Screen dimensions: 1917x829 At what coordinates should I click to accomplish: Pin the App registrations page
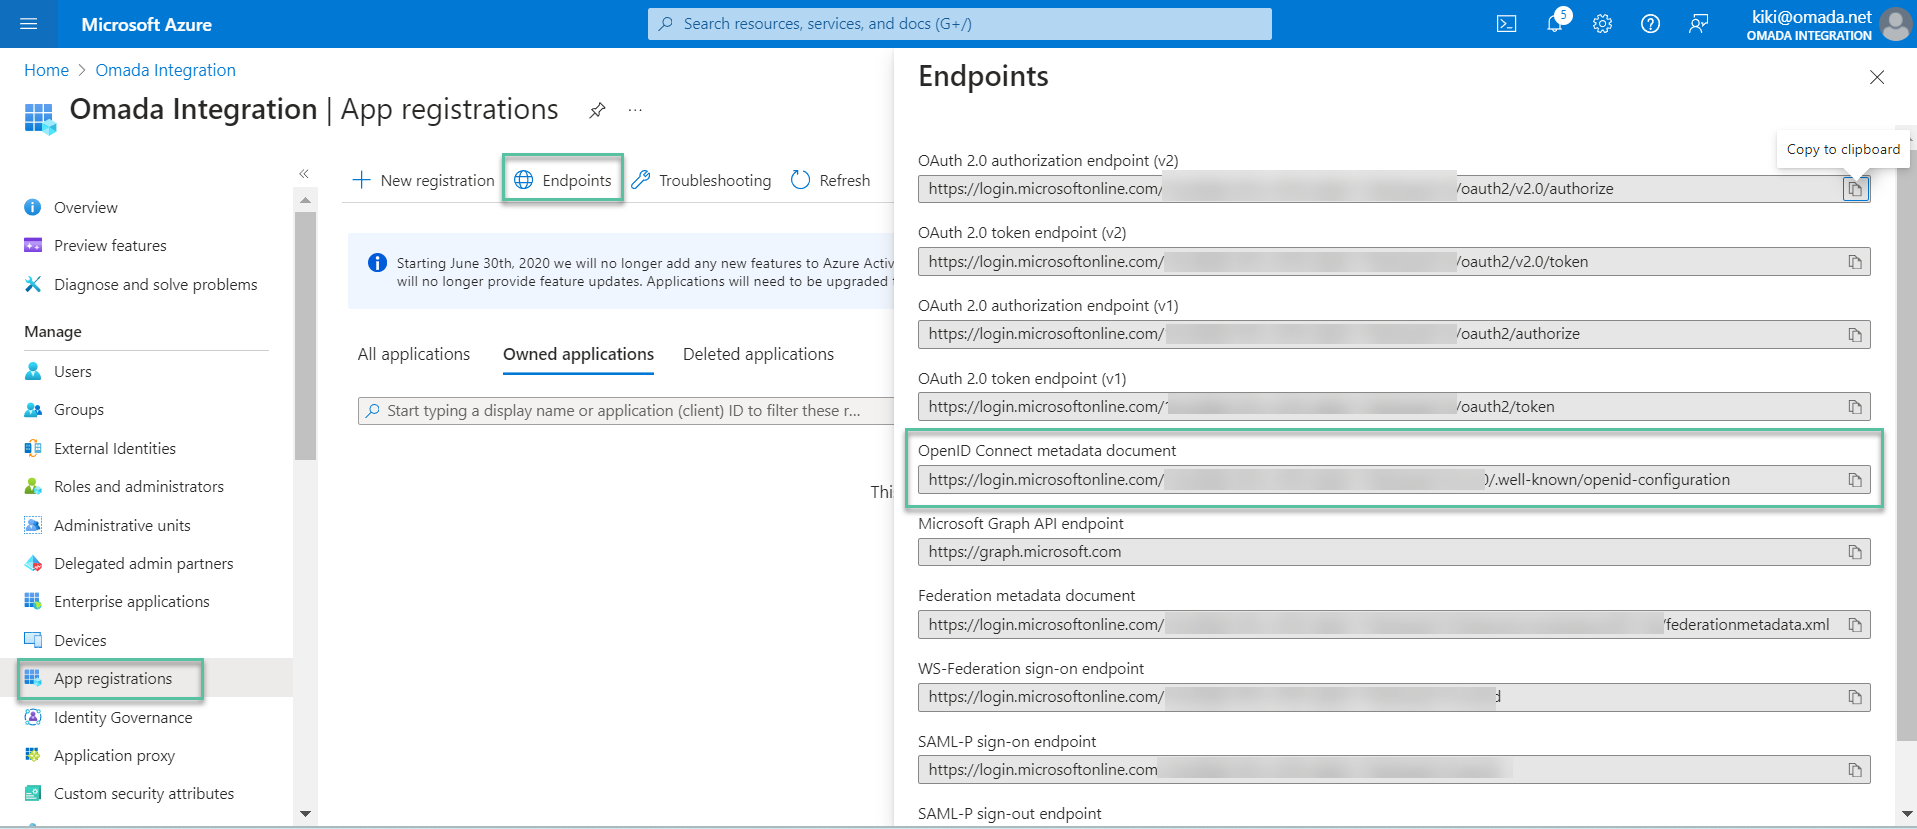(597, 110)
